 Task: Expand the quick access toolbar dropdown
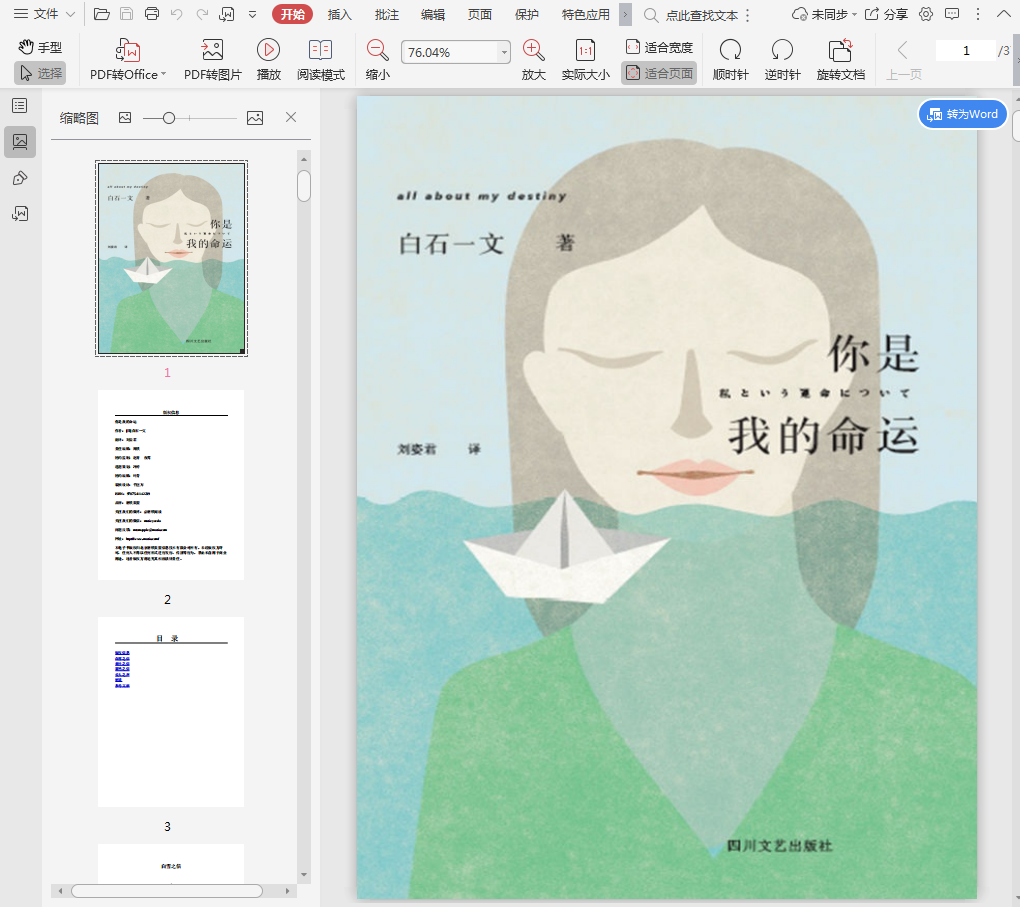[x=252, y=14]
